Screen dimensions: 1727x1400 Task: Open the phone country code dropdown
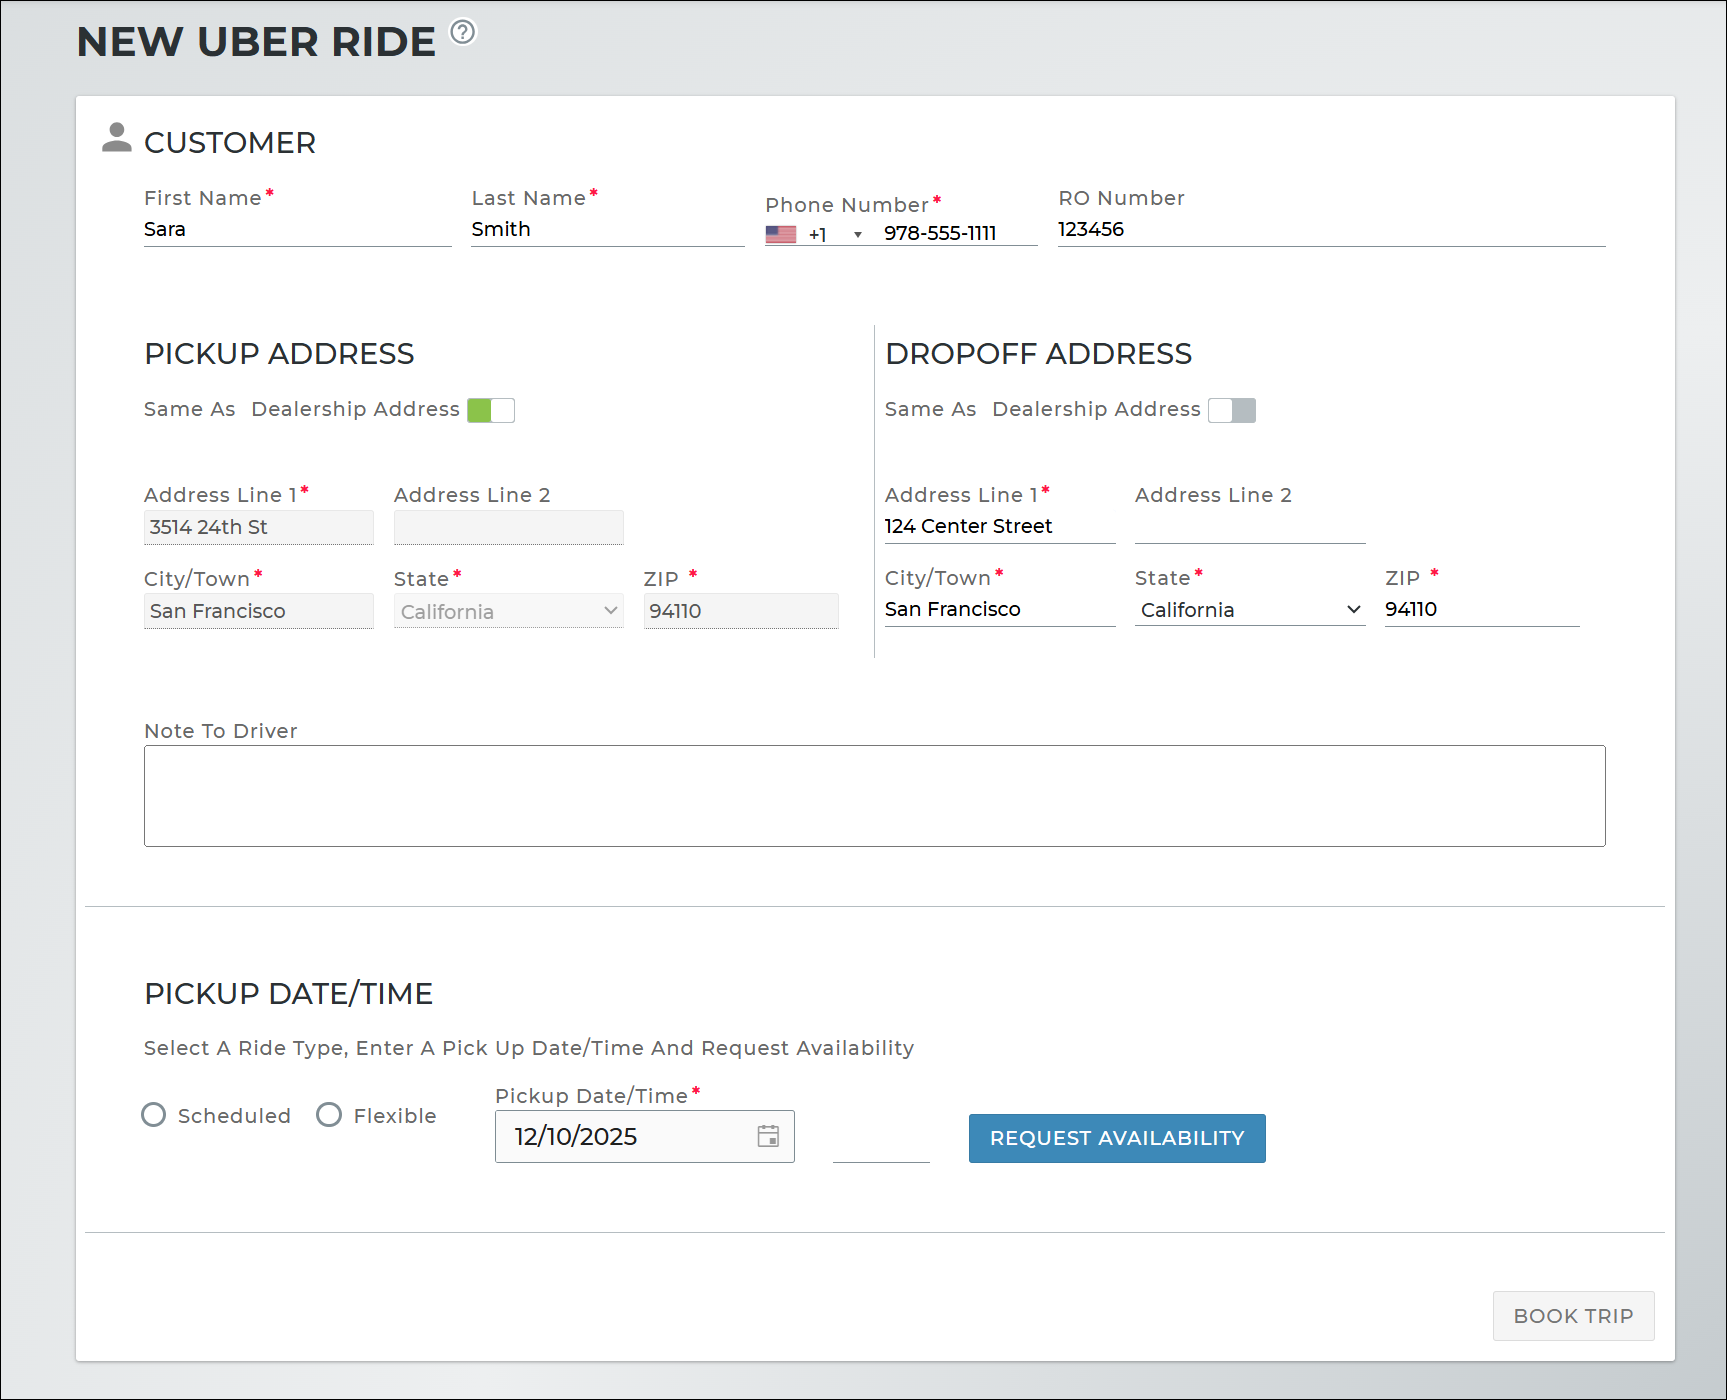[857, 235]
